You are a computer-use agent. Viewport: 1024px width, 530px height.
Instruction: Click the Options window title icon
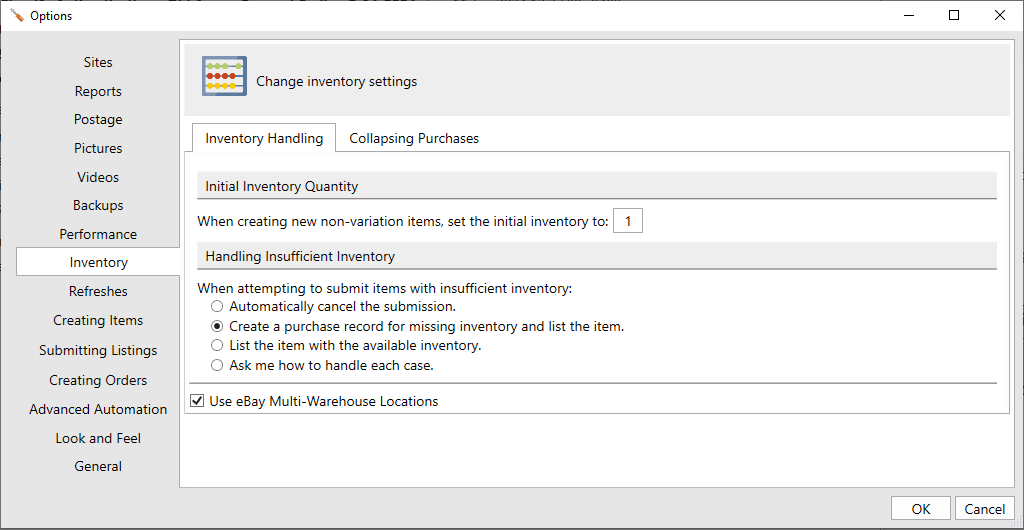click(x=16, y=15)
